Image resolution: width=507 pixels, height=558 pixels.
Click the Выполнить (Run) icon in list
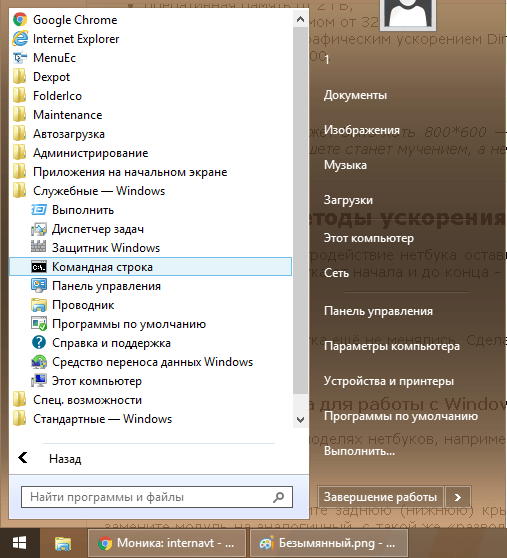pyautogui.click(x=39, y=210)
